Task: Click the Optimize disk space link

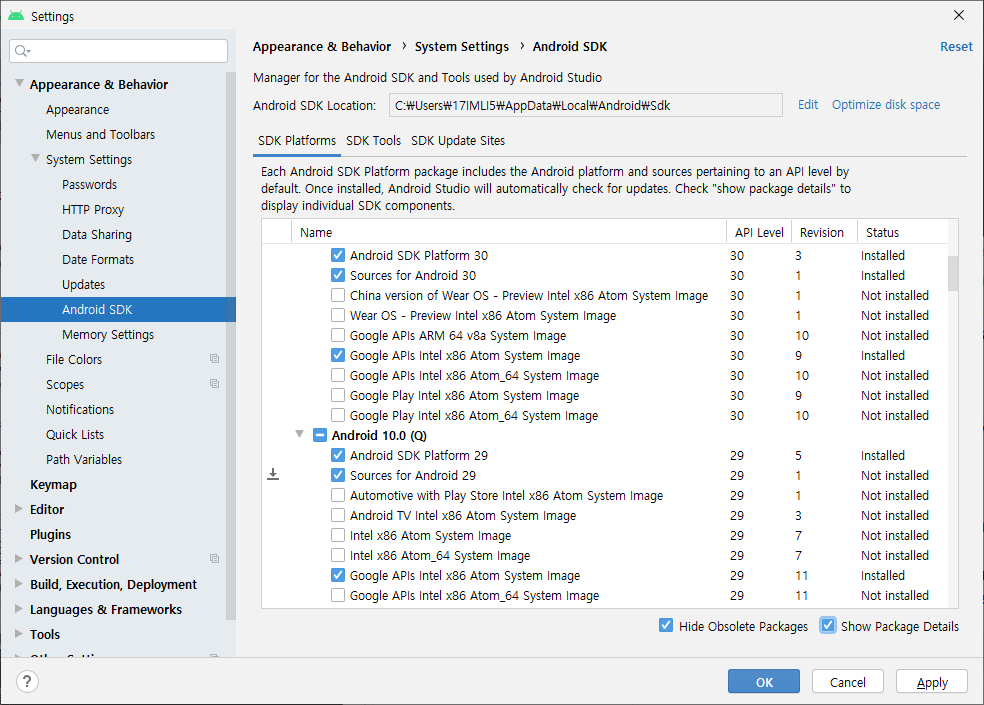Action: 885,104
